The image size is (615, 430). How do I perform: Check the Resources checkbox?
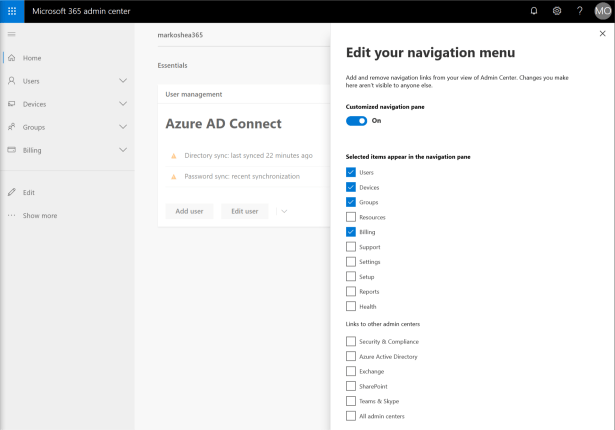(350, 217)
